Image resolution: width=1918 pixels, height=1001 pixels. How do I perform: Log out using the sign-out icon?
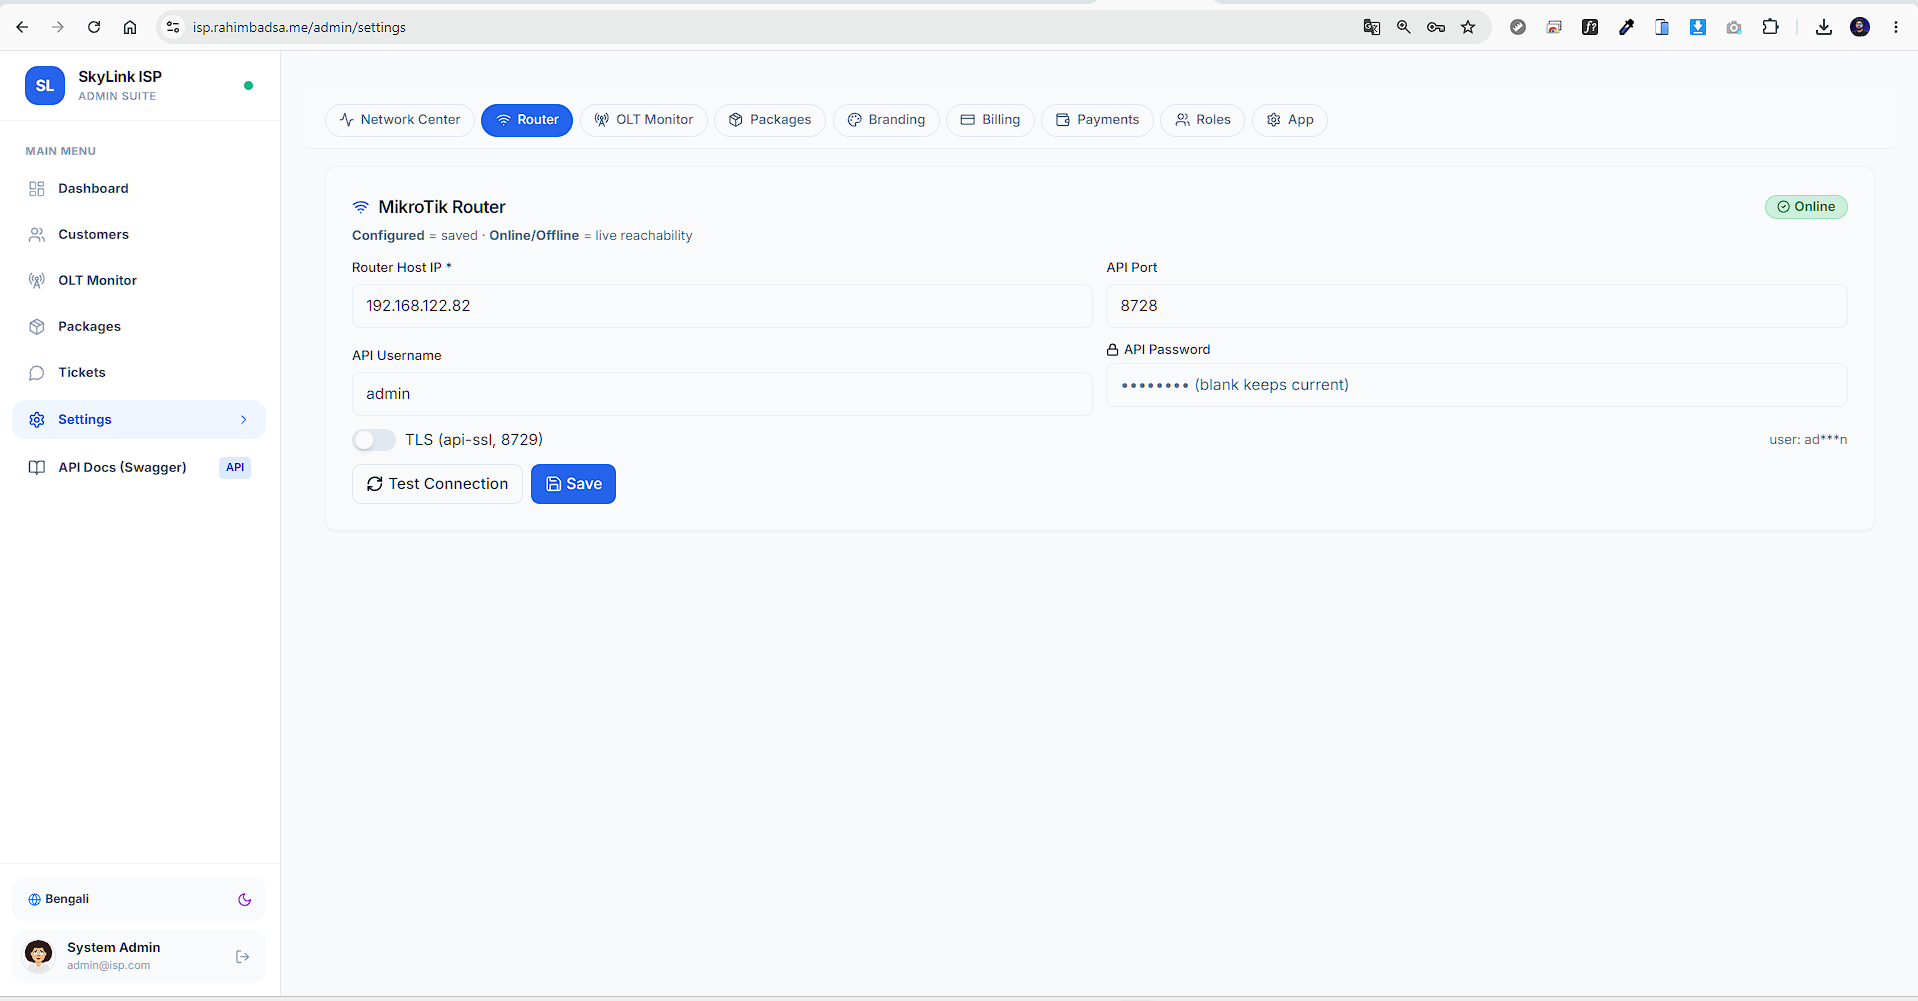point(243,957)
